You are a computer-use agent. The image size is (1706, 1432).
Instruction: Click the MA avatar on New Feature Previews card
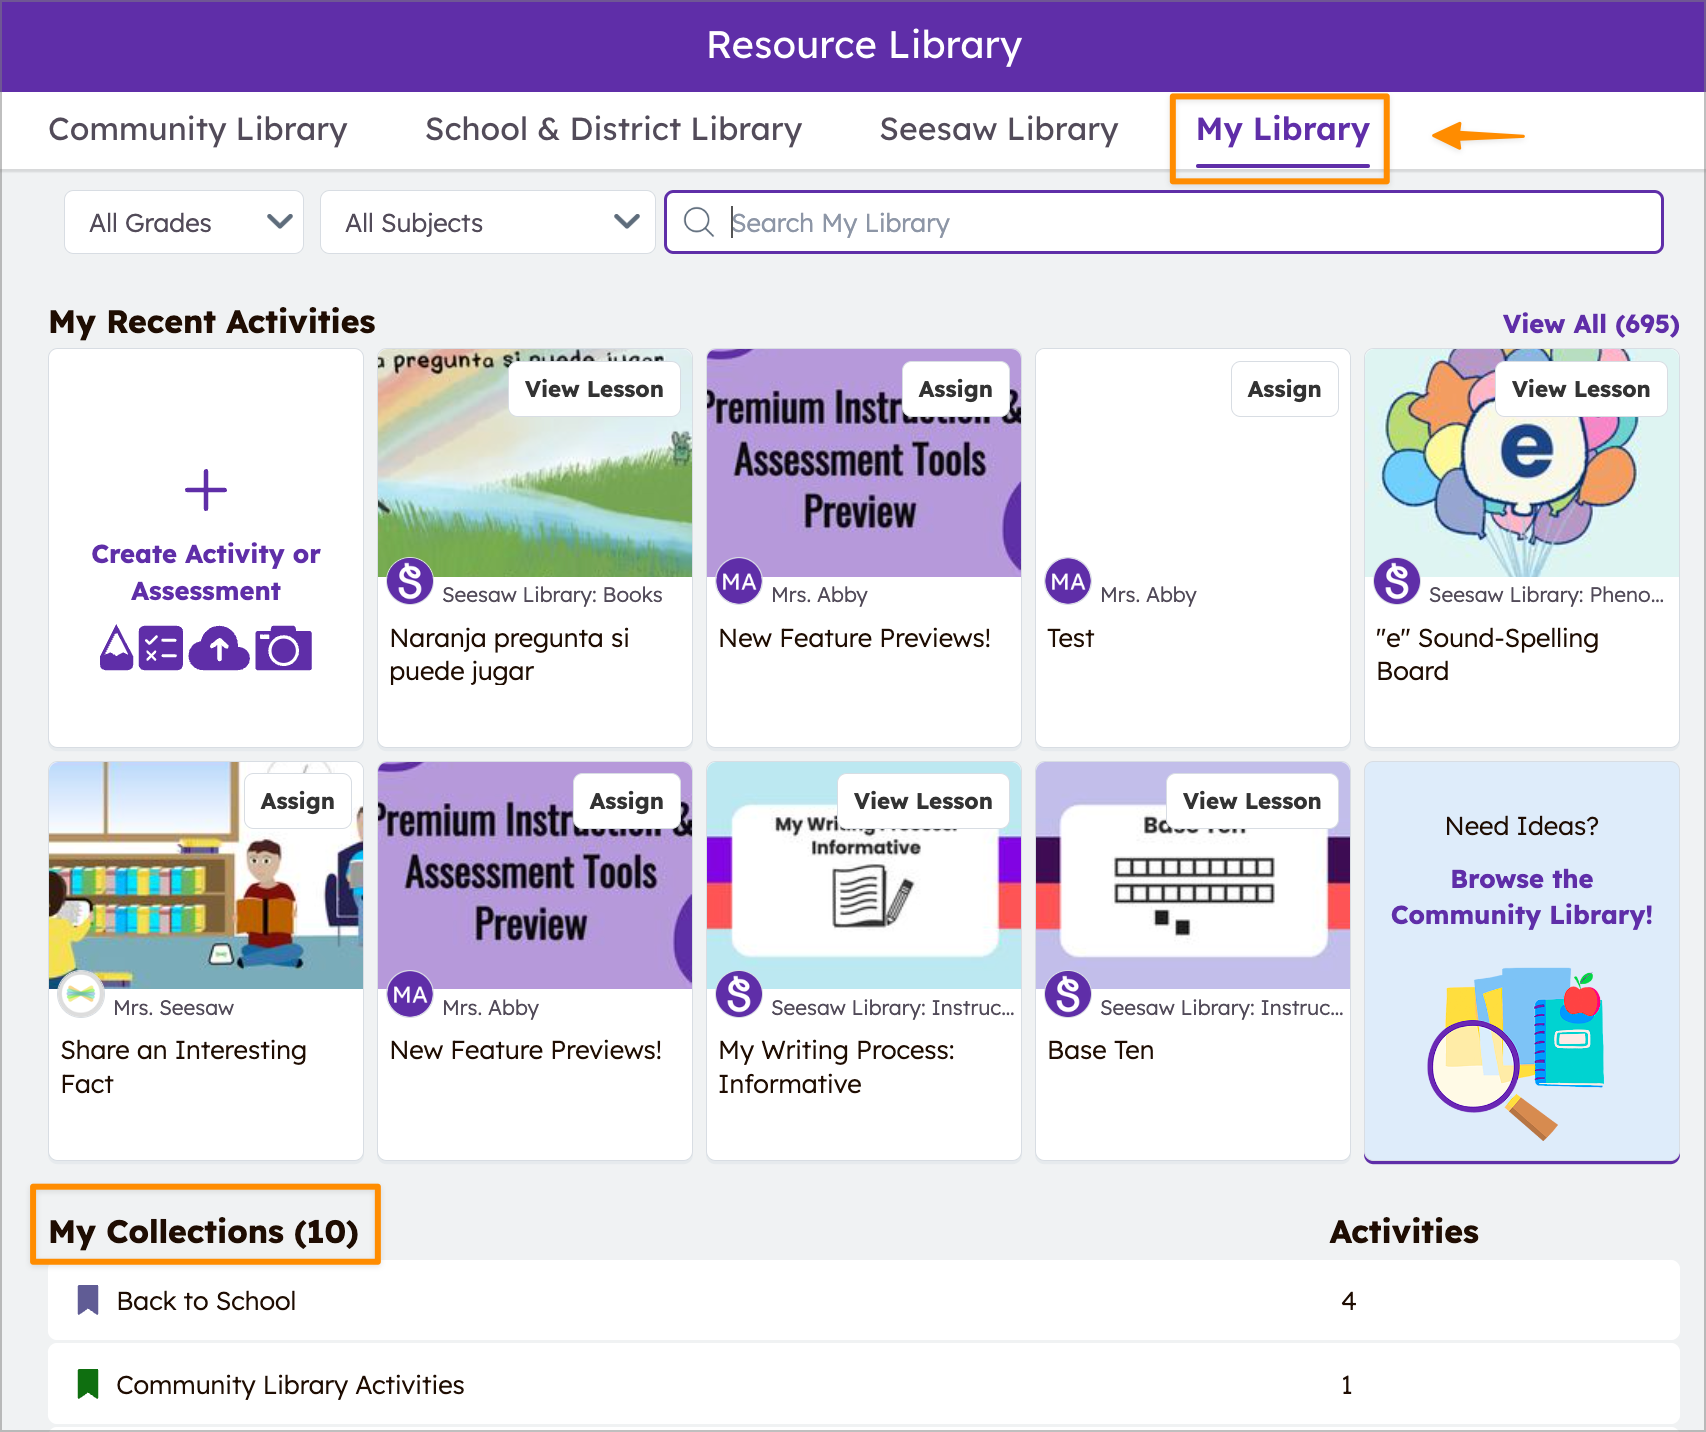738,580
